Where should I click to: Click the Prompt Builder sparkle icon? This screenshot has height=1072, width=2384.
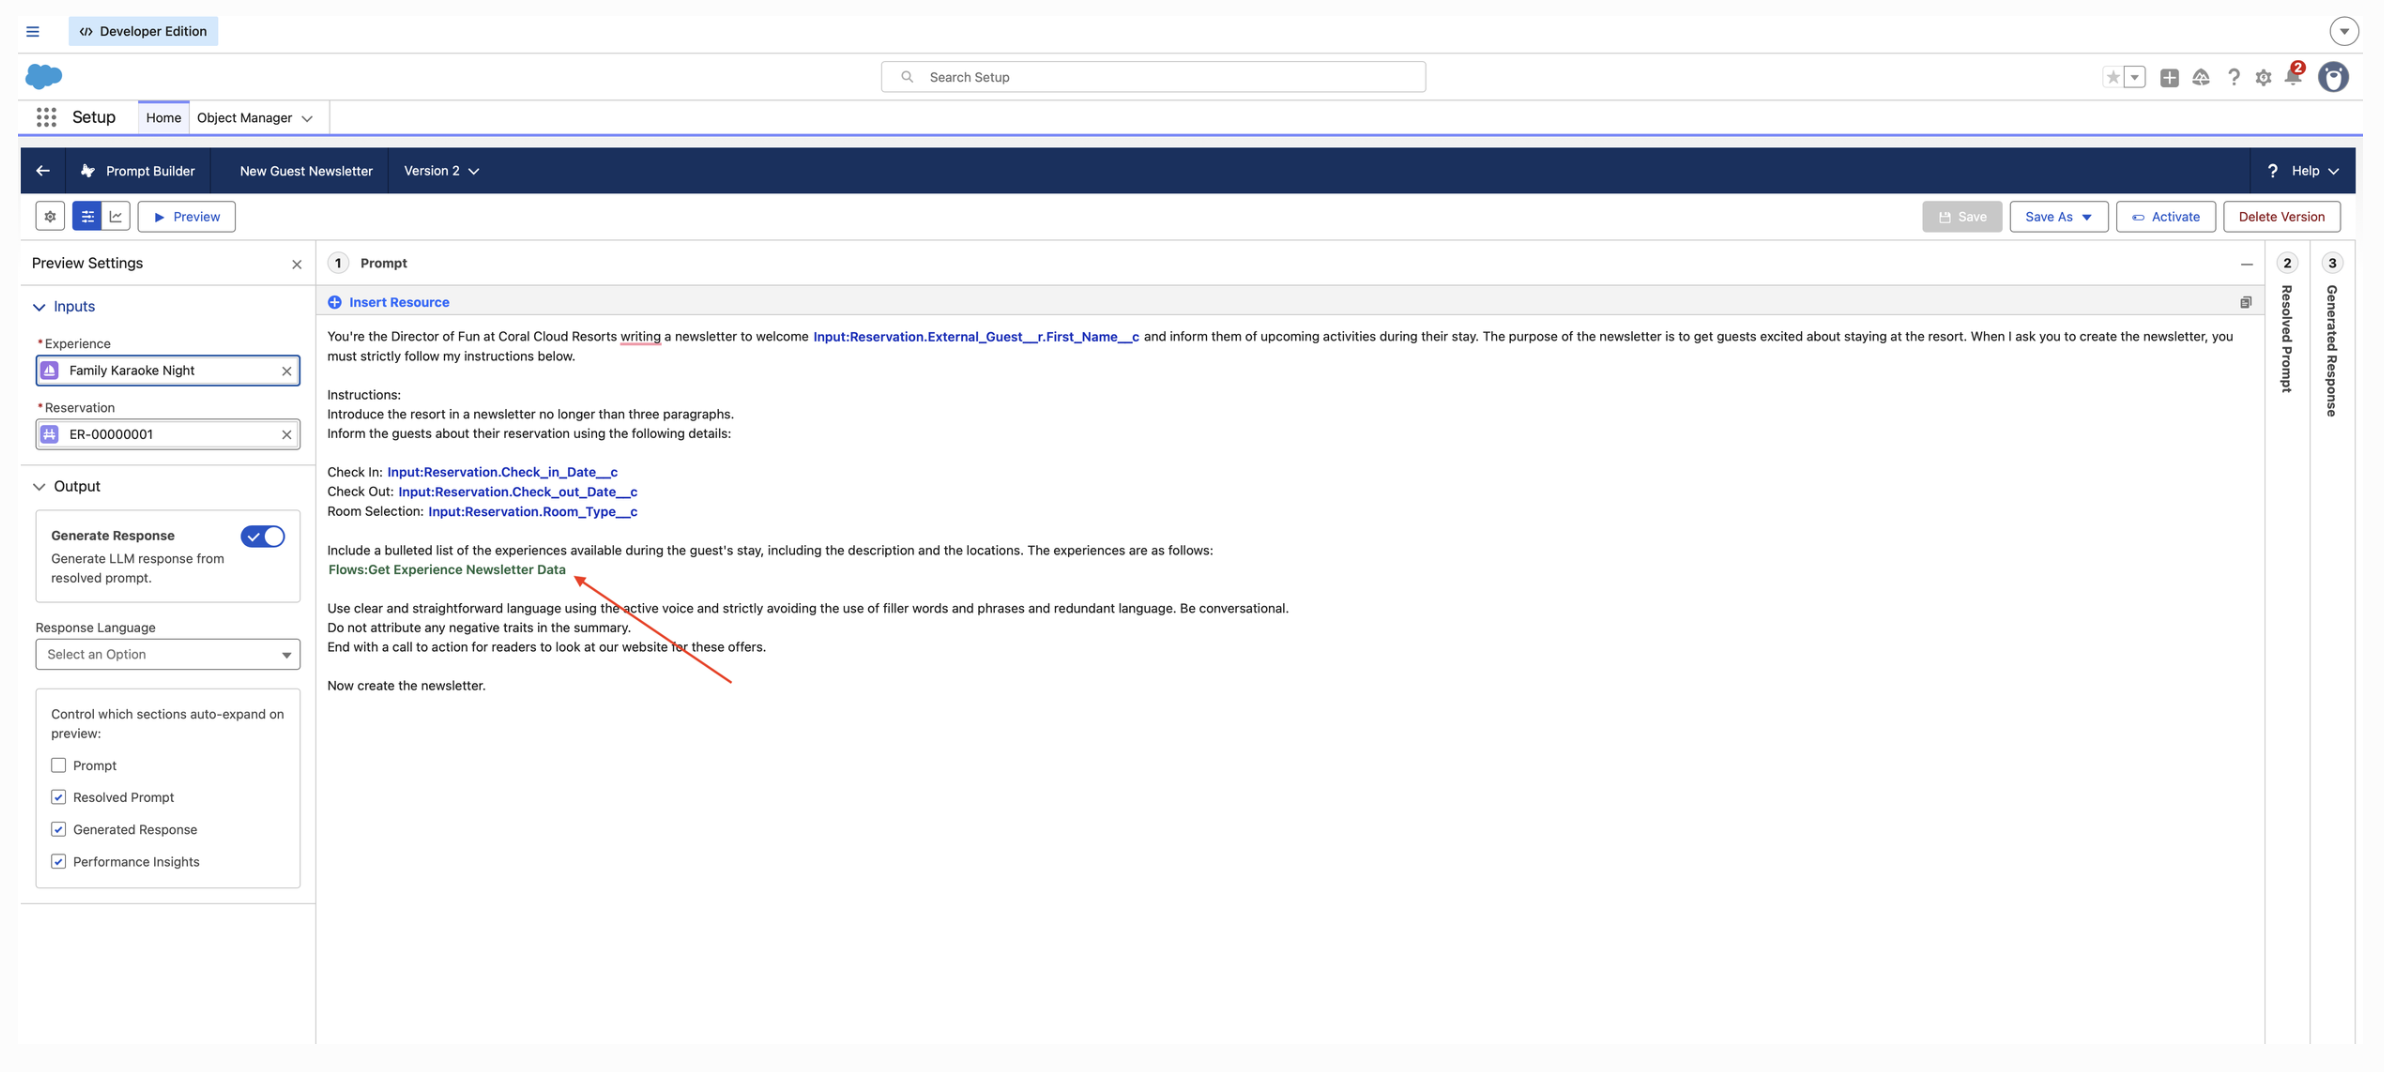[88, 171]
